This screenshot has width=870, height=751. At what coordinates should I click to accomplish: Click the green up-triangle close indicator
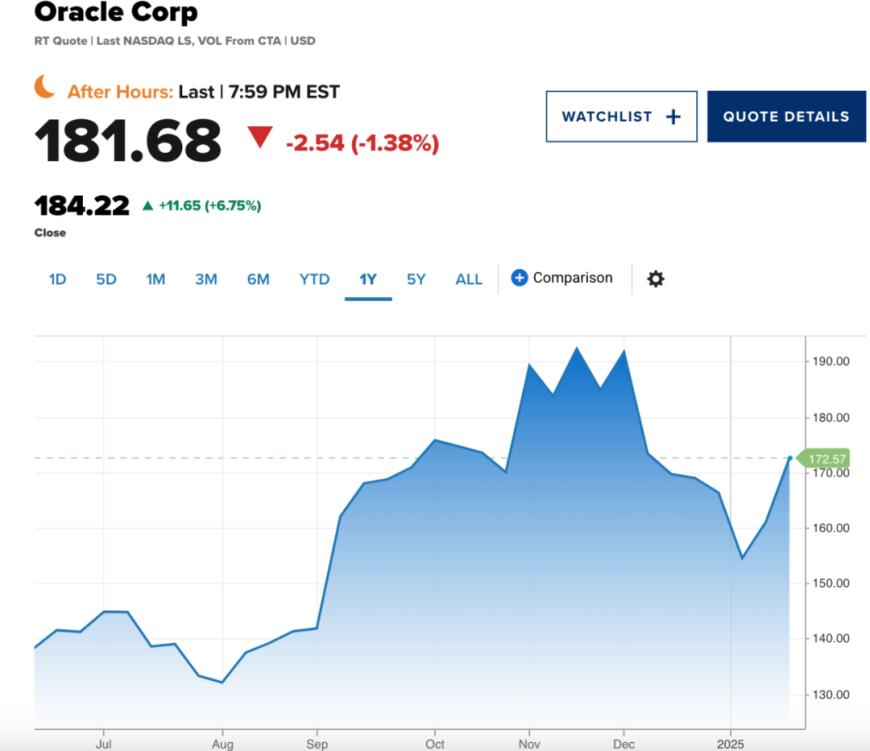tap(148, 206)
